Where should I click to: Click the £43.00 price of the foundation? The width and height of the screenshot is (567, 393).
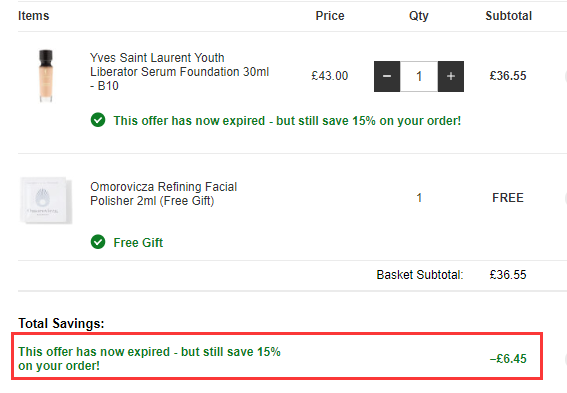pos(330,76)
